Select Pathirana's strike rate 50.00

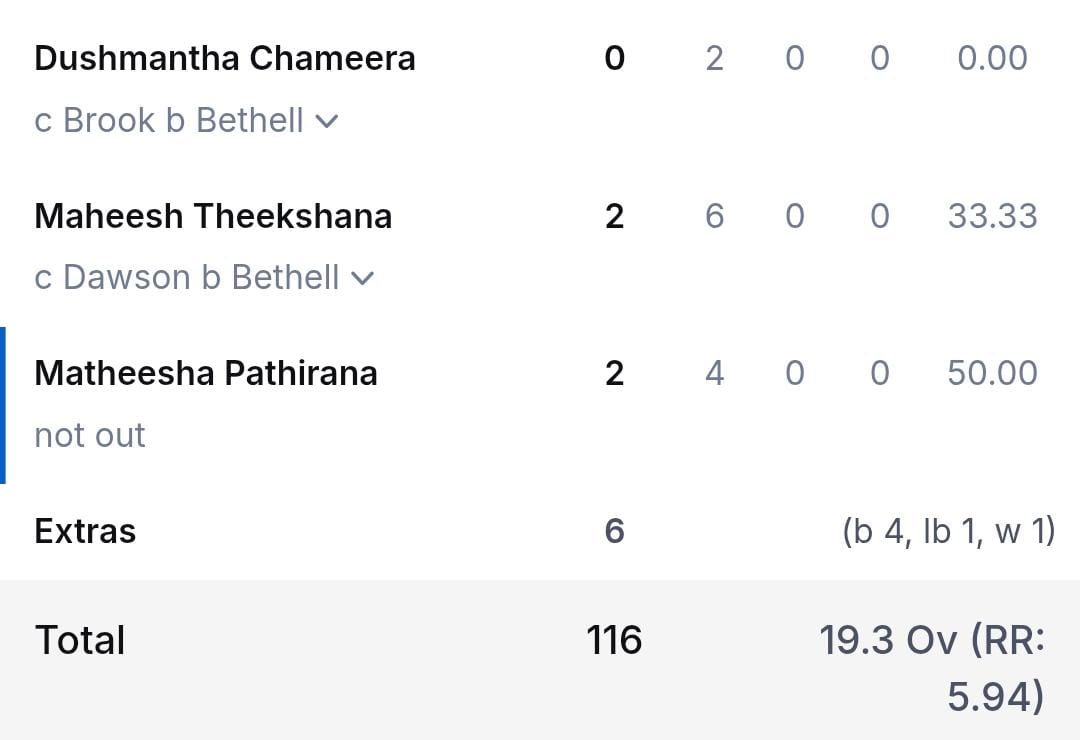(992, 373)
